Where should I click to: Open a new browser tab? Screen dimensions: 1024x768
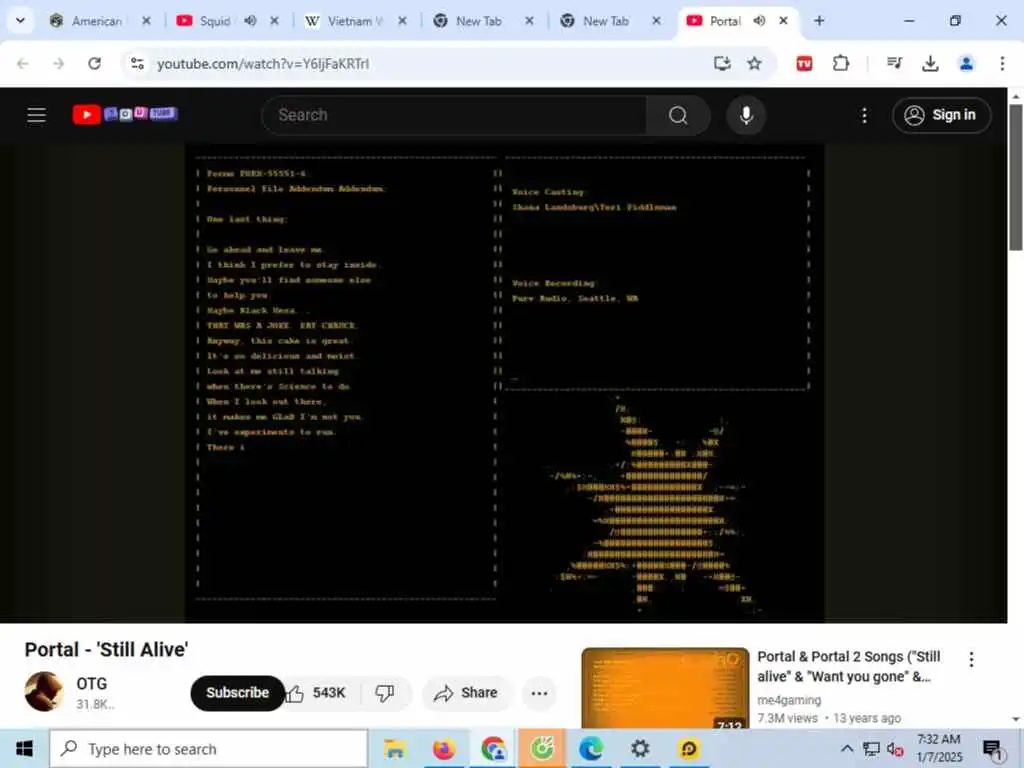pyautogui.click(x=819, y=21)
